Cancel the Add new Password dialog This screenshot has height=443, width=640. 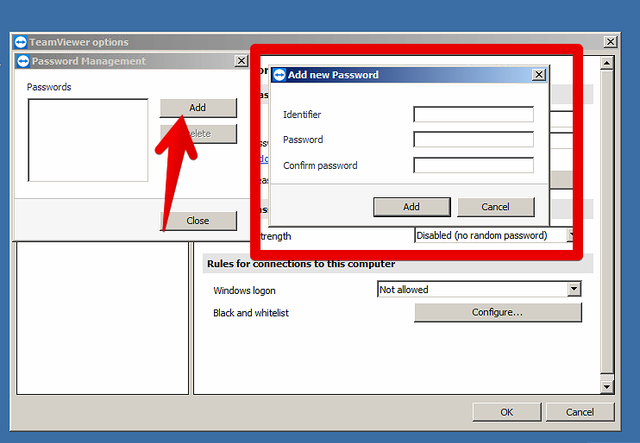[496, 207]
